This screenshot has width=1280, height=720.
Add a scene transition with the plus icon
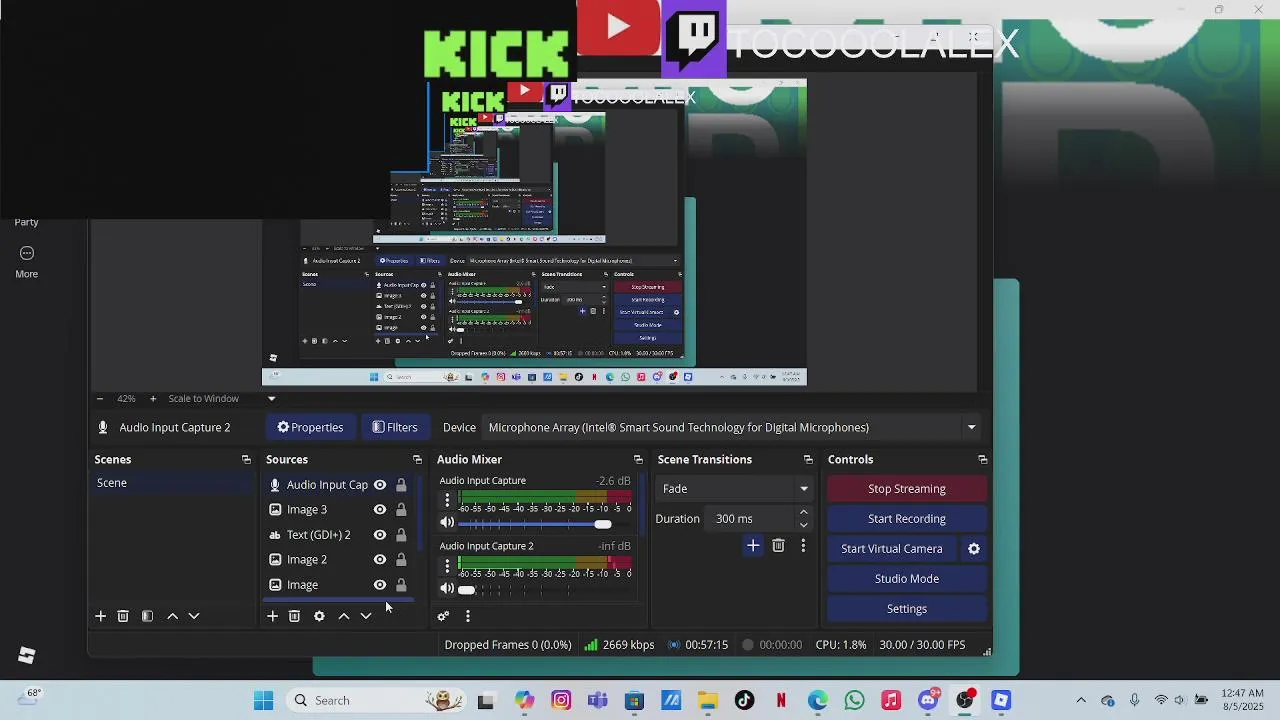tap(753, 545)
